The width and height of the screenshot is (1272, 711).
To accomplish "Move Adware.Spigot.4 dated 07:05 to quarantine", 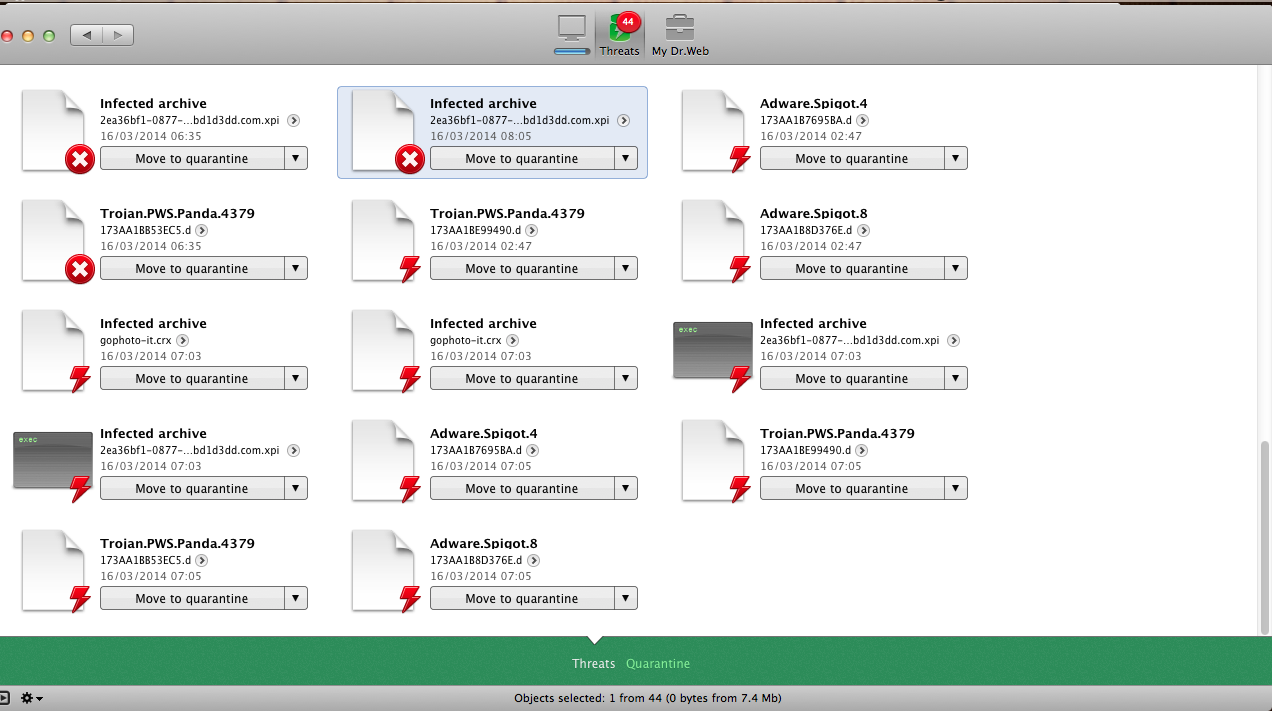I will [x=522, y=488].
